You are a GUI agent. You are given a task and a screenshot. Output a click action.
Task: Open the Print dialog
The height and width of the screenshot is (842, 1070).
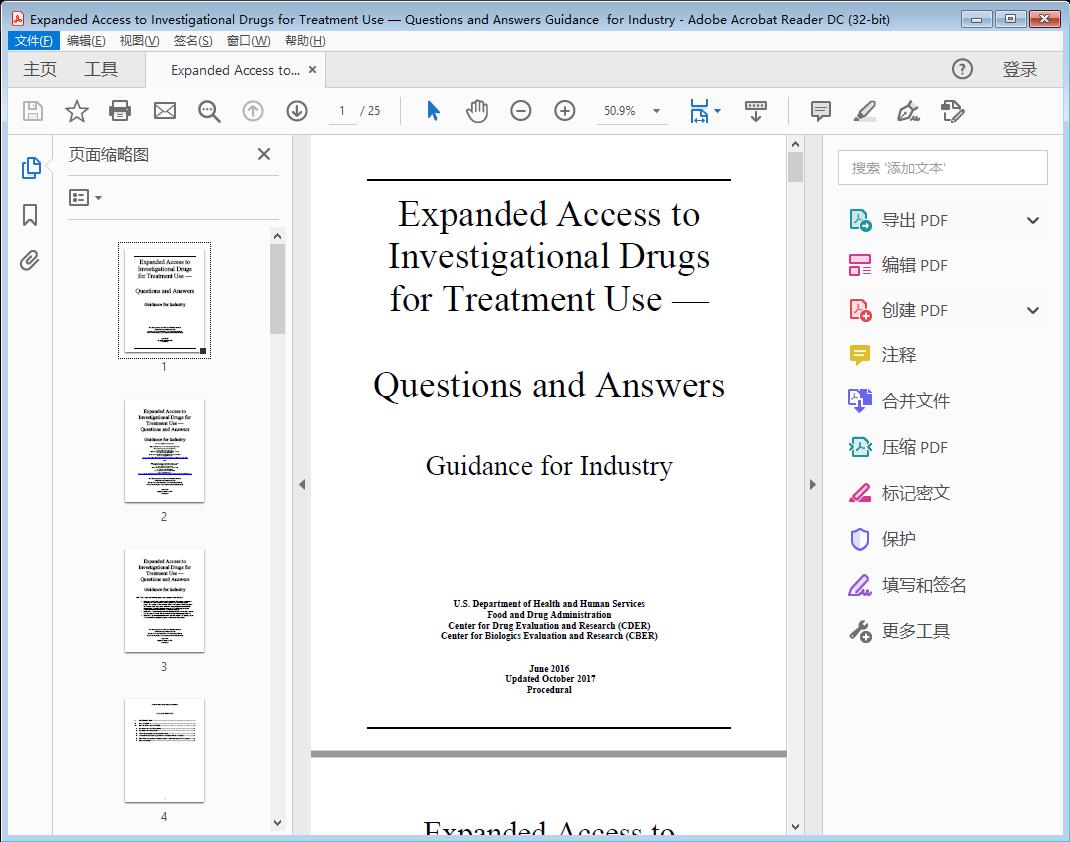click(120, 111)
